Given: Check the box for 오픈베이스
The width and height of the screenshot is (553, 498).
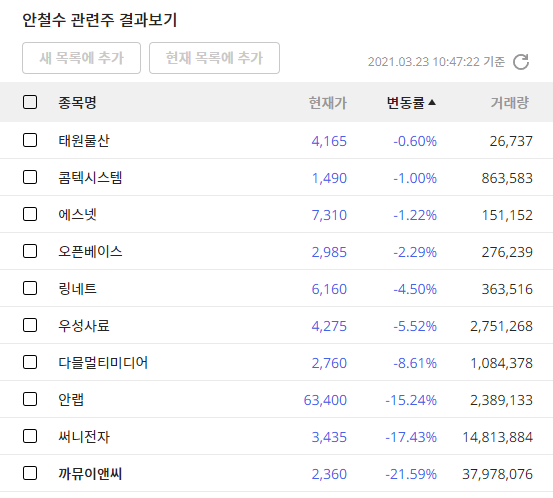Looking at the screenshot, I should 30,251.
